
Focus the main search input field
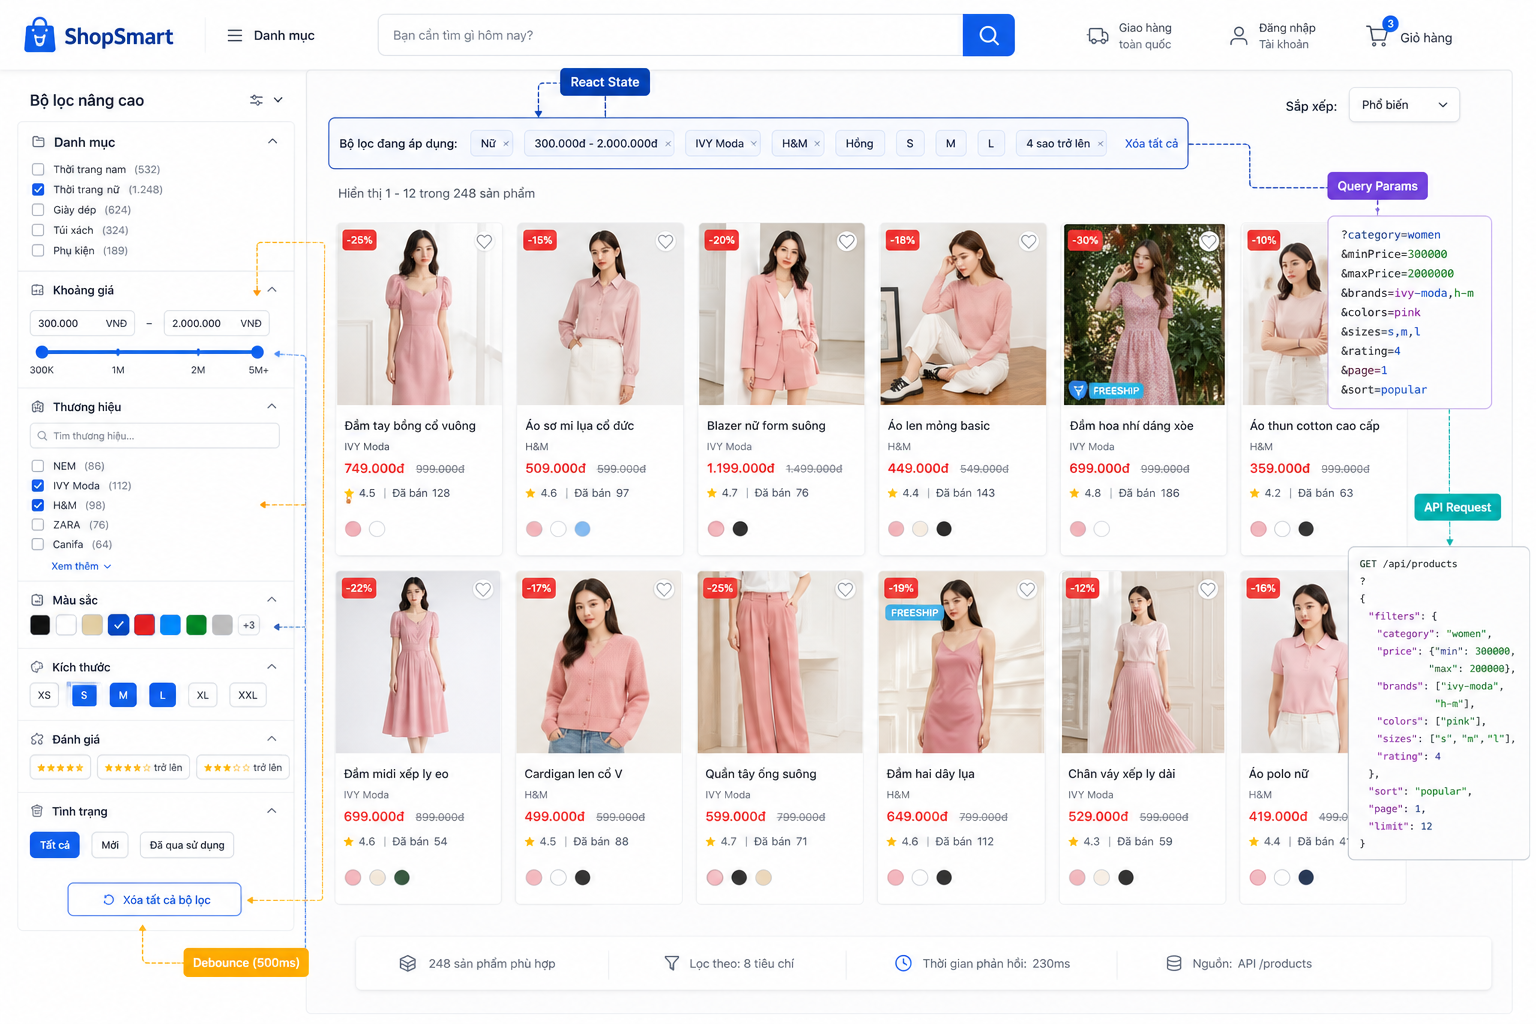(x=670, y=35)
